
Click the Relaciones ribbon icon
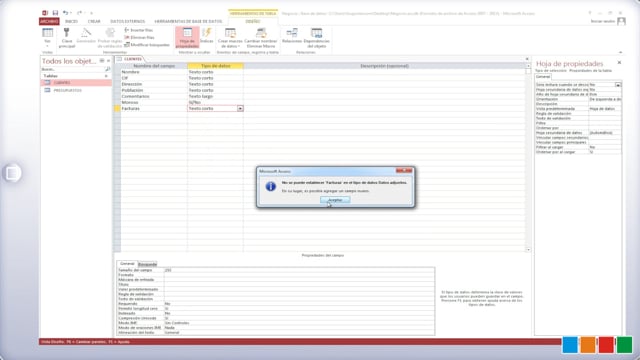(x=292, y=36)
